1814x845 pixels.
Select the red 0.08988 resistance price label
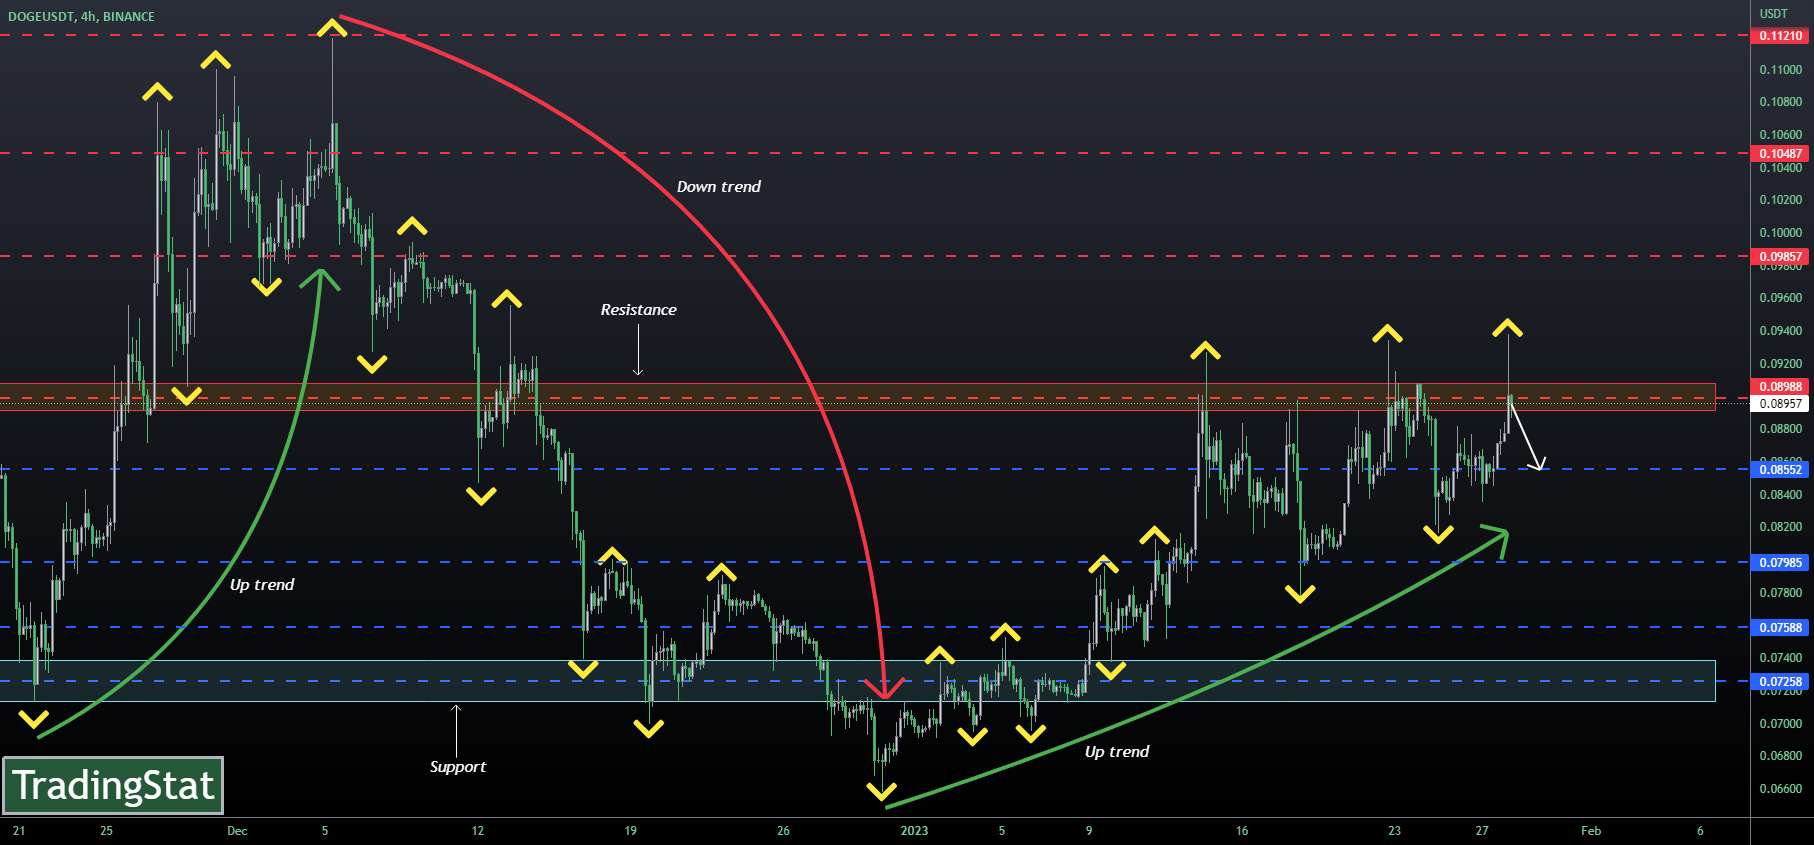[x=1780, y=387]
